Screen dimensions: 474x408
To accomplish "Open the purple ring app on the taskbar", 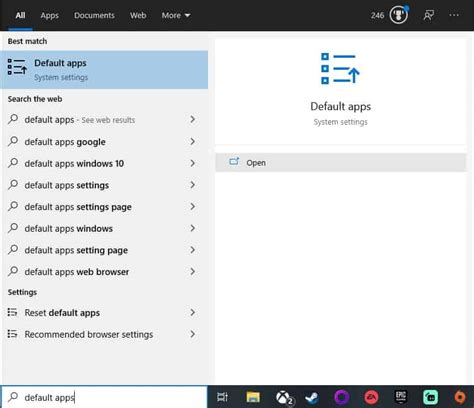I will 342,397.
